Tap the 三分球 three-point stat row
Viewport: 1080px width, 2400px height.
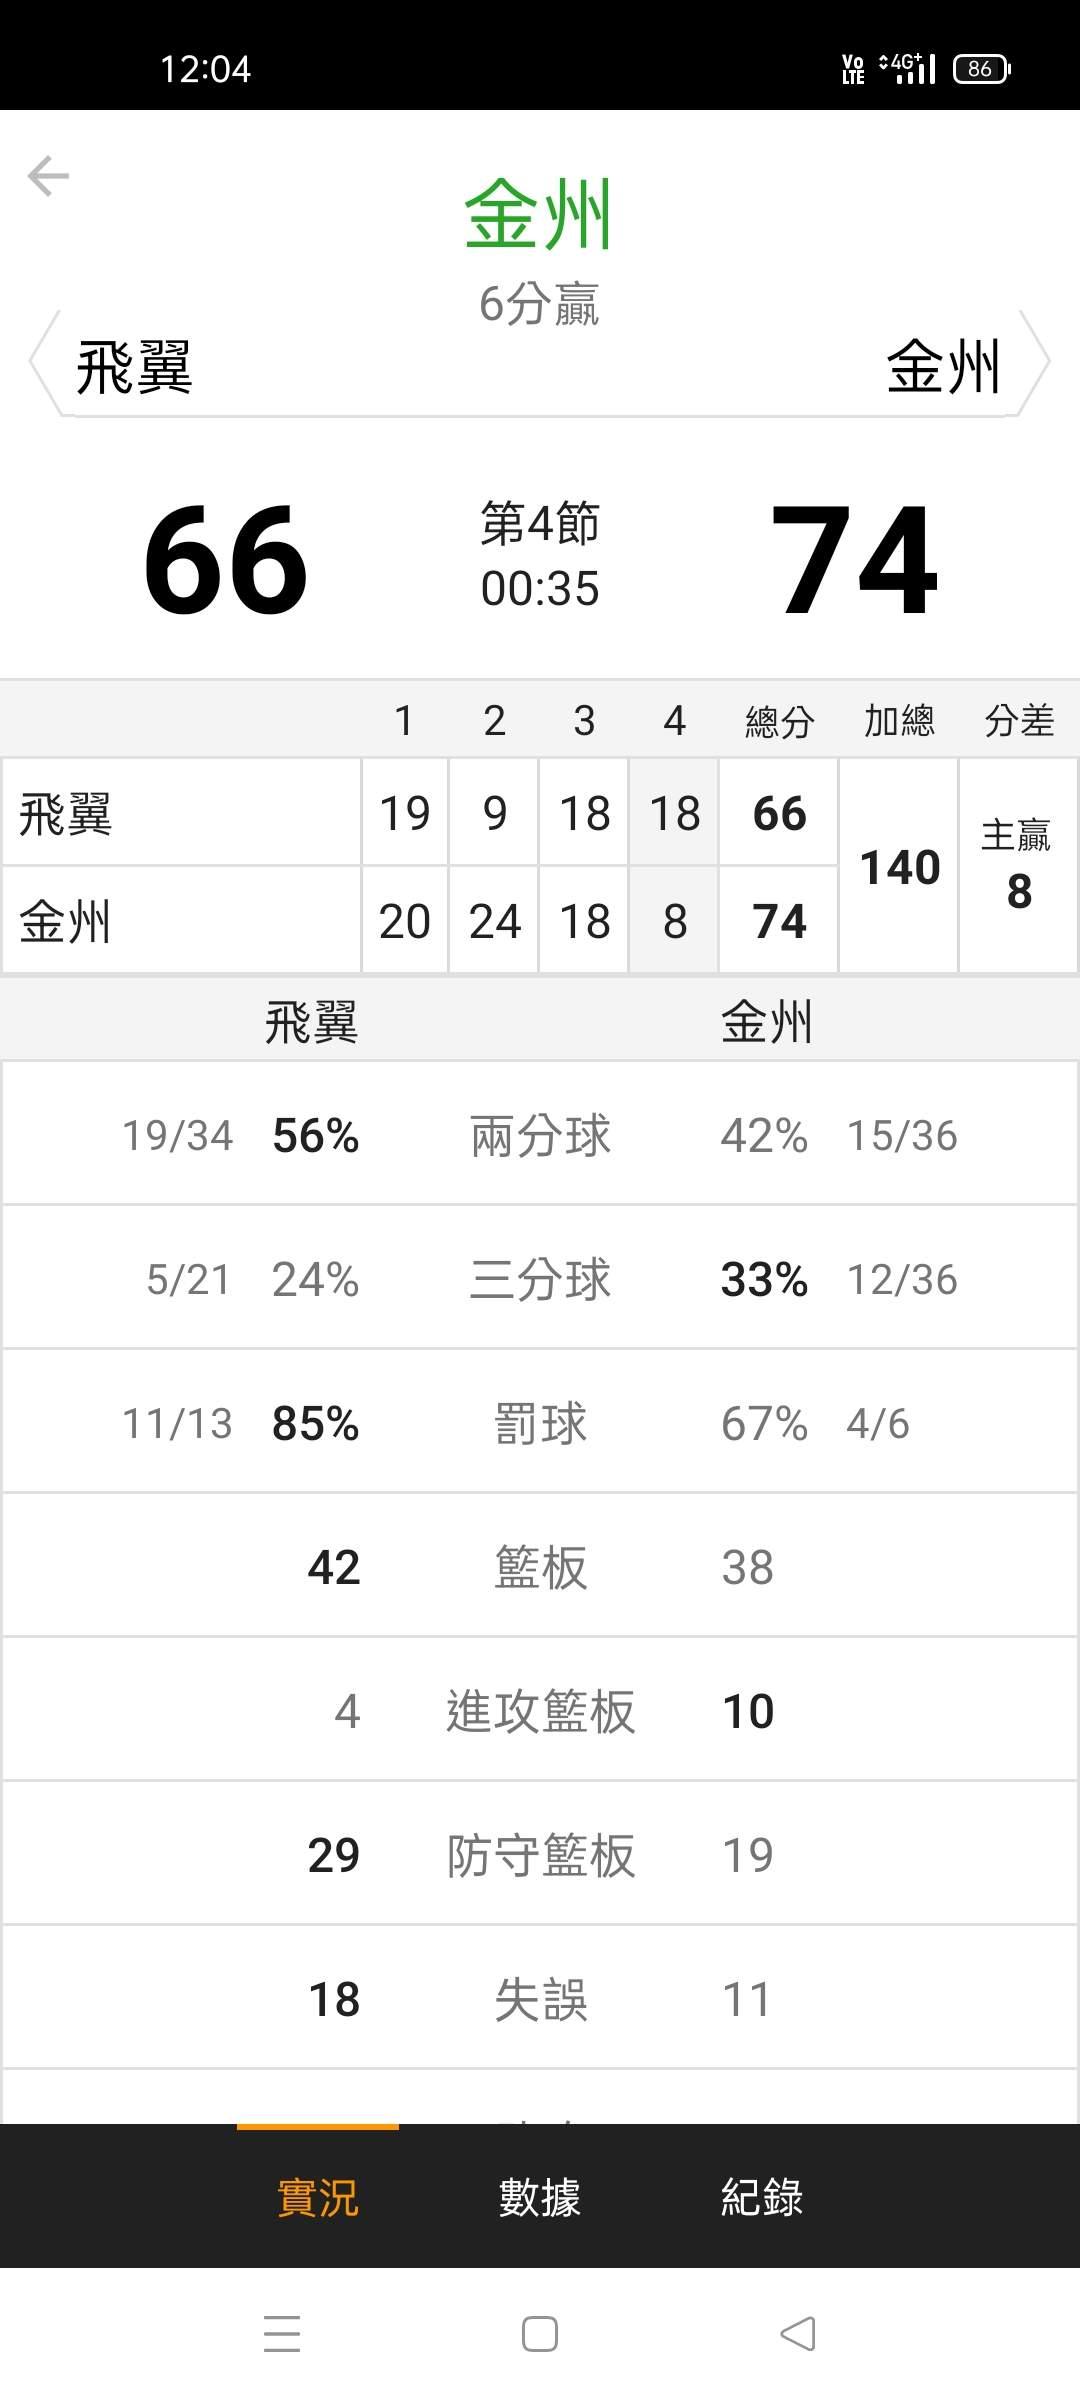click(540, 1277)
